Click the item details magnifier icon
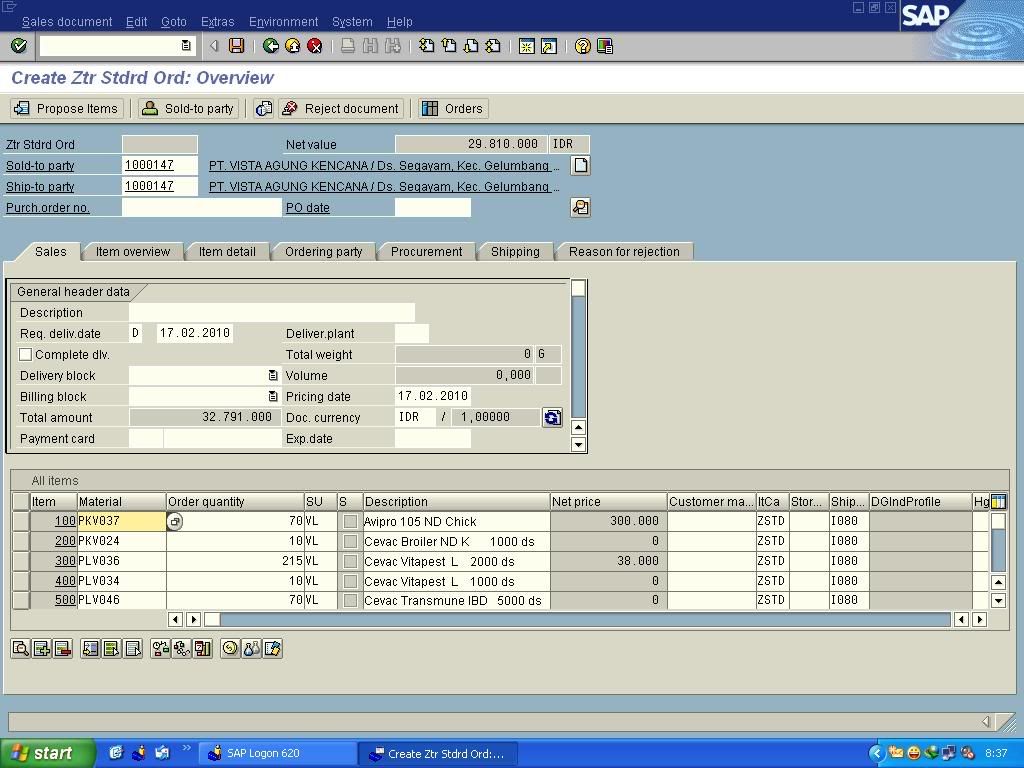This screenshot has height=768, width=1024. tap(20, 649)
